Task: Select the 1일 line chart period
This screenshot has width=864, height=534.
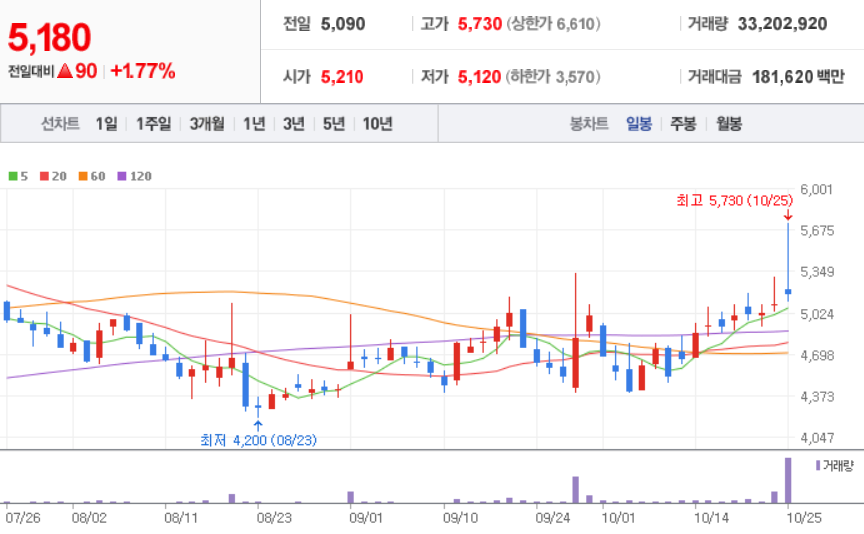Action: 106,124
